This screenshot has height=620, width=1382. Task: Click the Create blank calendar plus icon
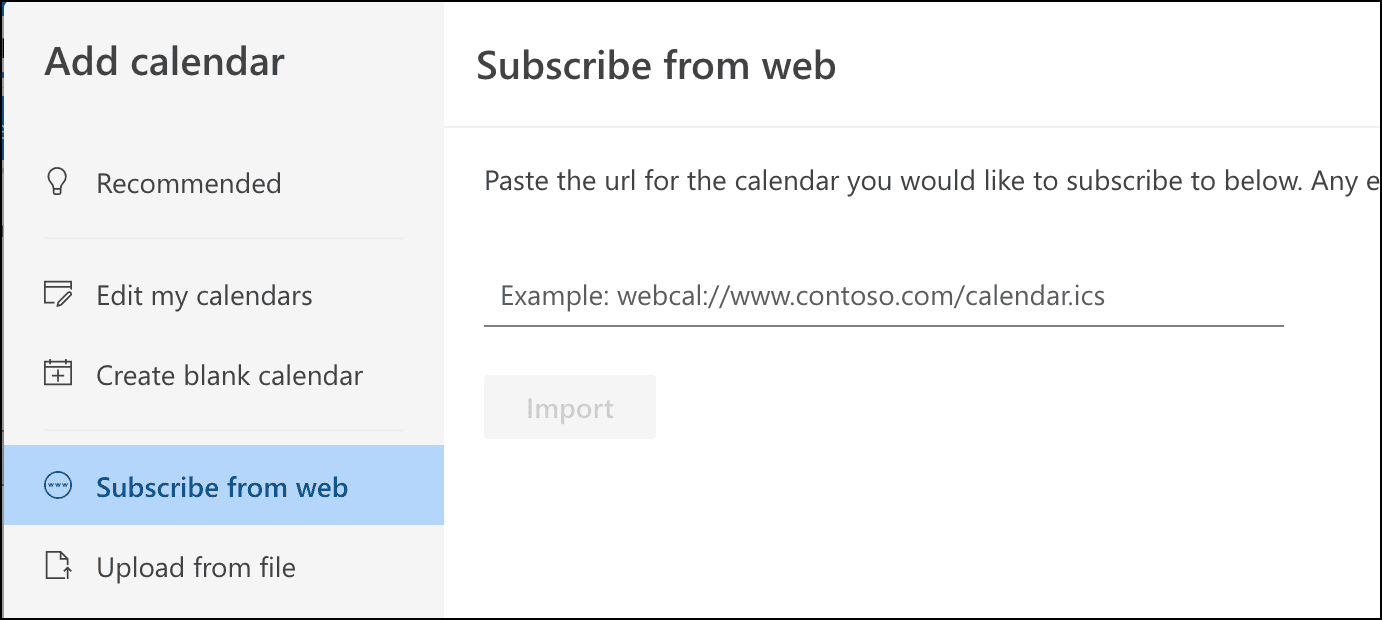pyautogui.click(x=58, y=375)
